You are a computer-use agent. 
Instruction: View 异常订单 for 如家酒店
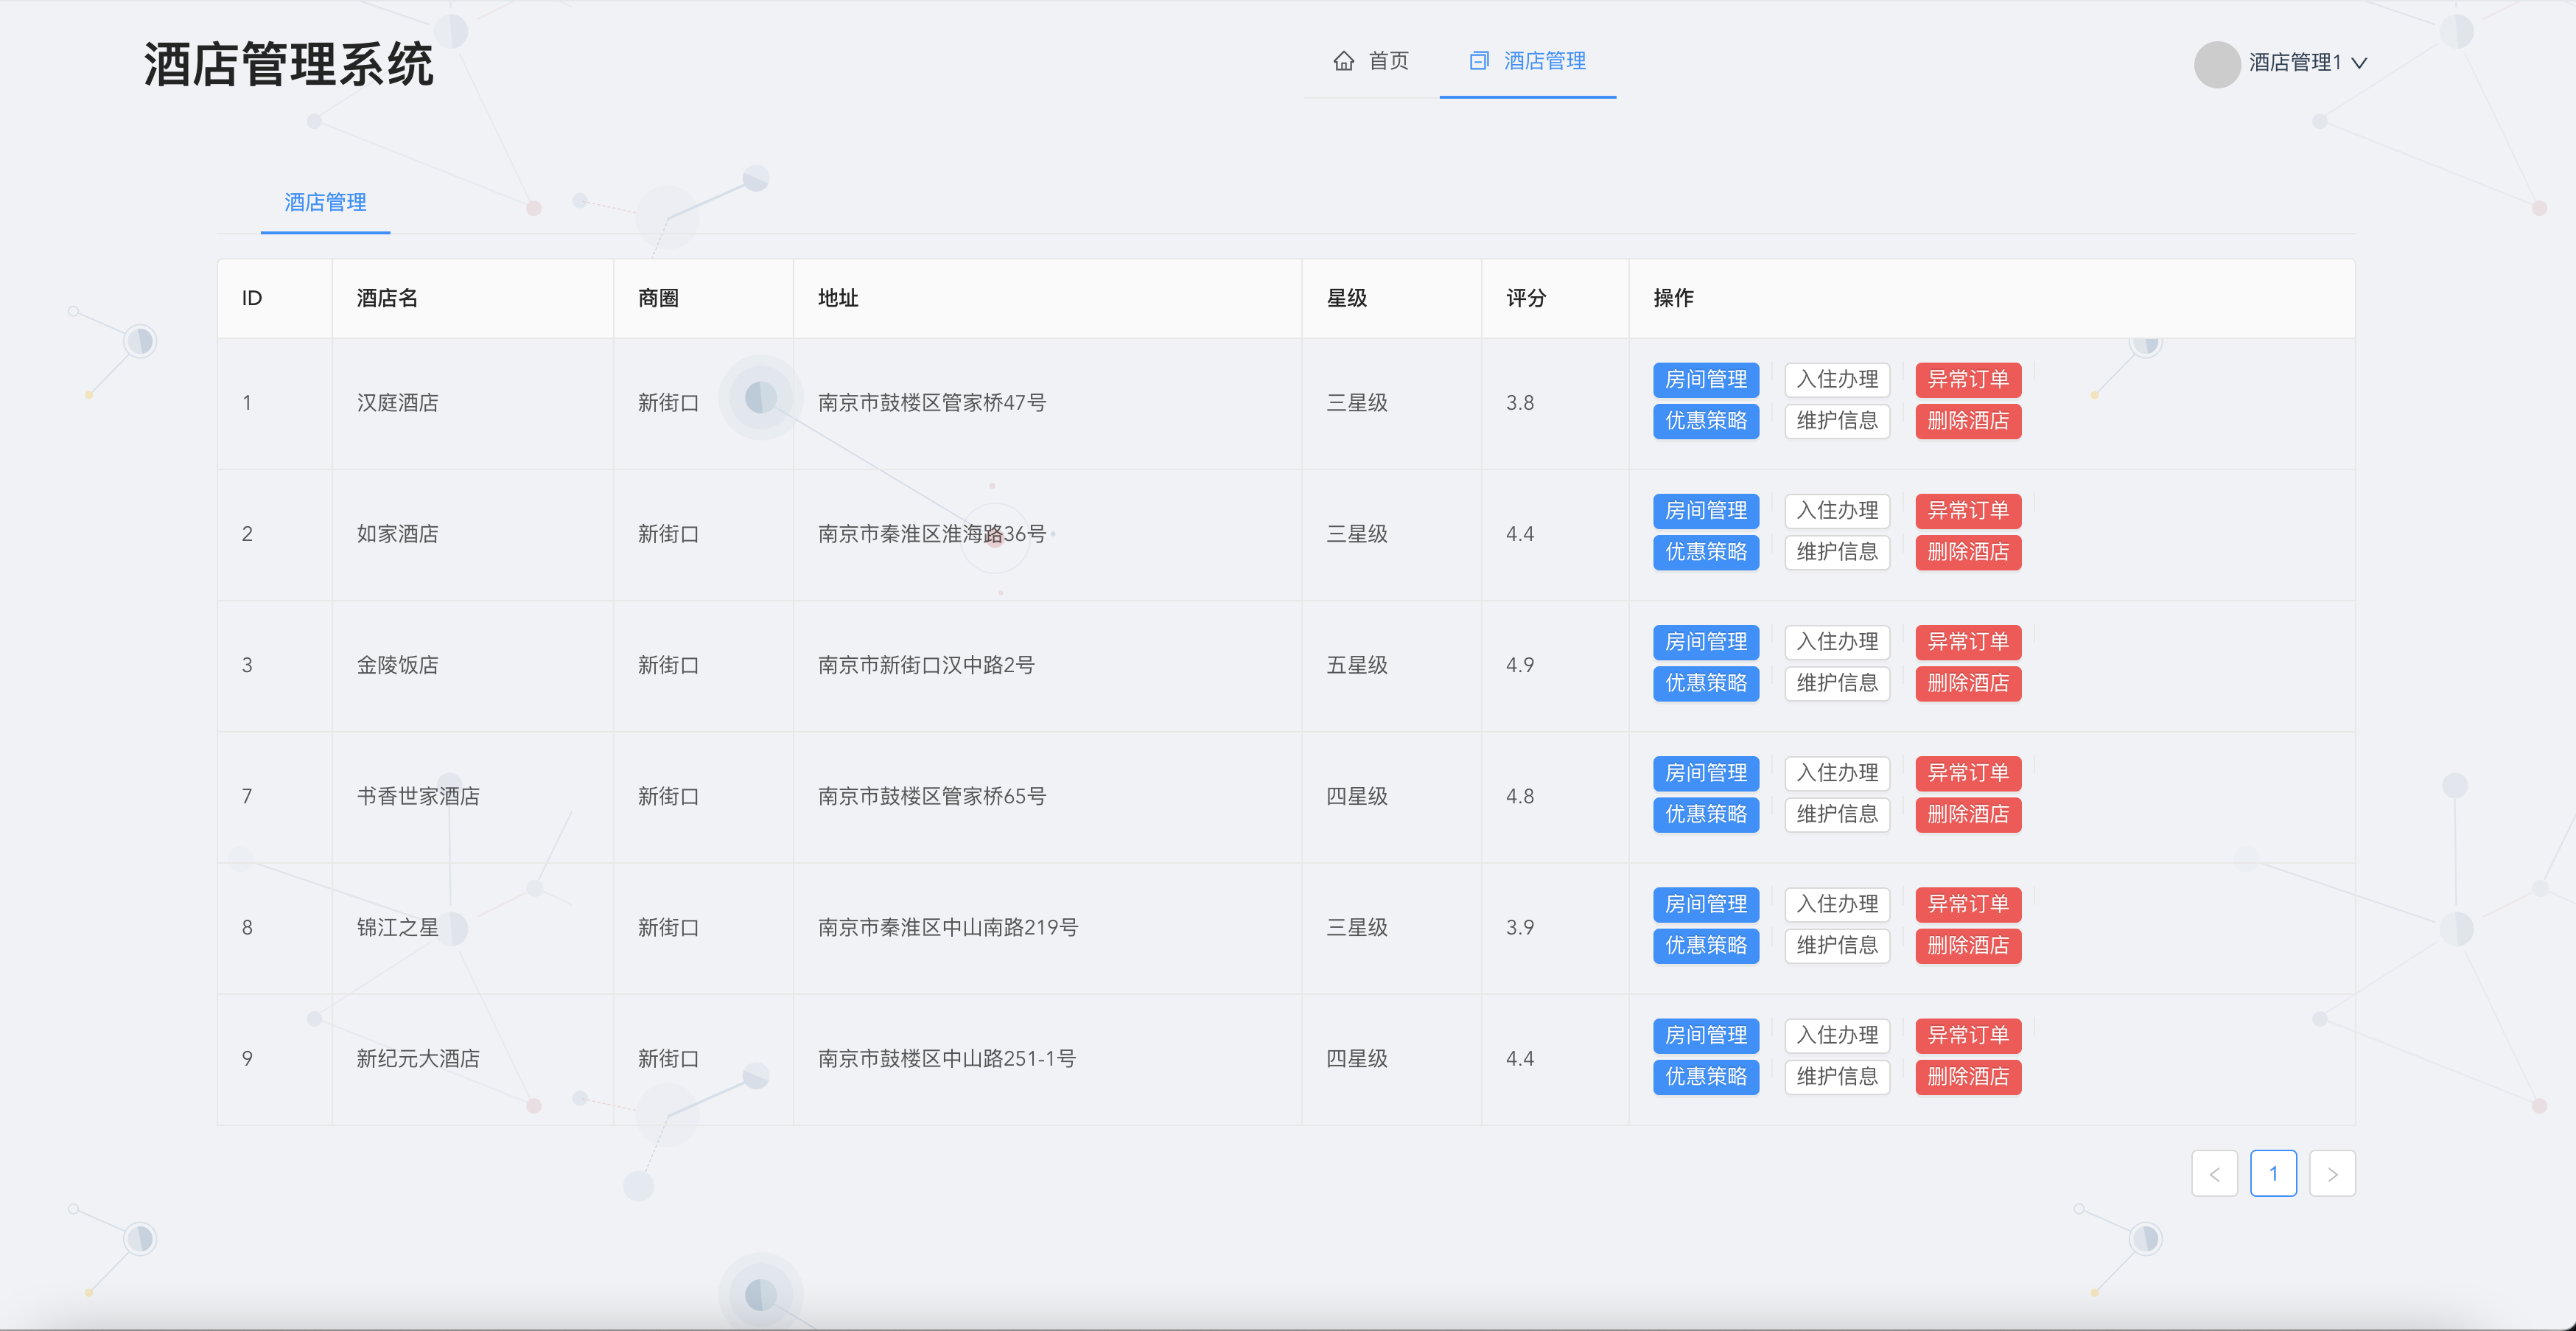[x=1968, y=511]
